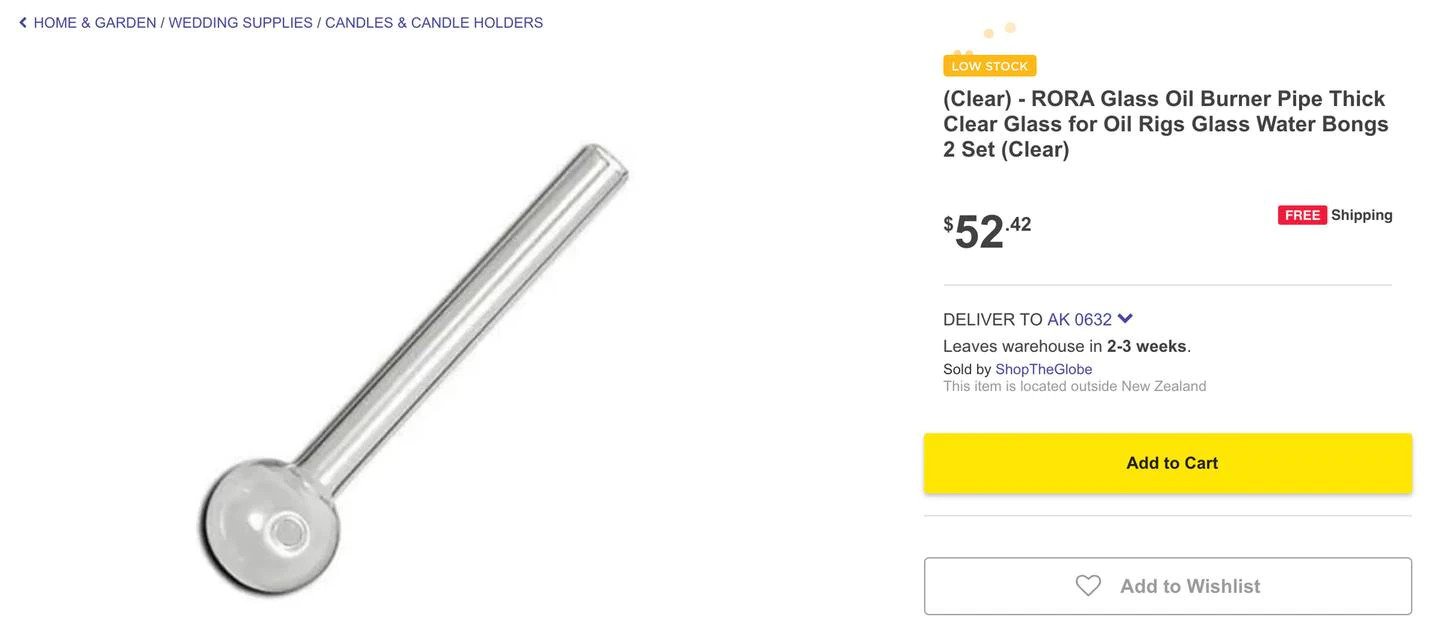Visit the ShopTheGlobe seller page
This screenshot has width=1440, height=629.
coord(1043,369)
